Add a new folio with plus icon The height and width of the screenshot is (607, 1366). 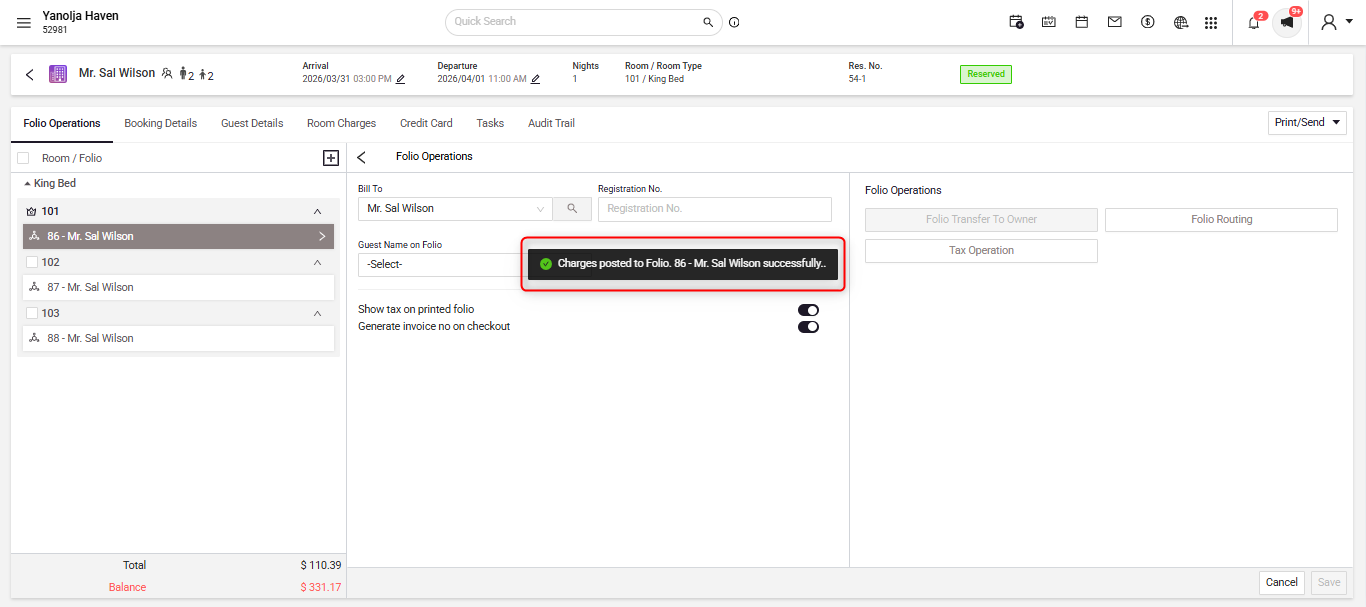(x=331, y=158)
